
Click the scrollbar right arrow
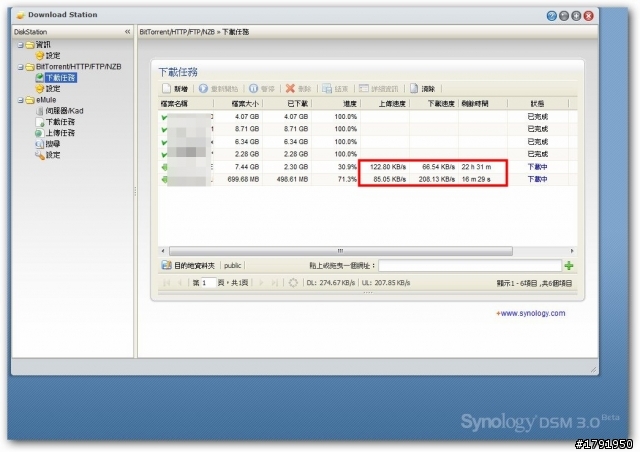(x=572, y=251)
